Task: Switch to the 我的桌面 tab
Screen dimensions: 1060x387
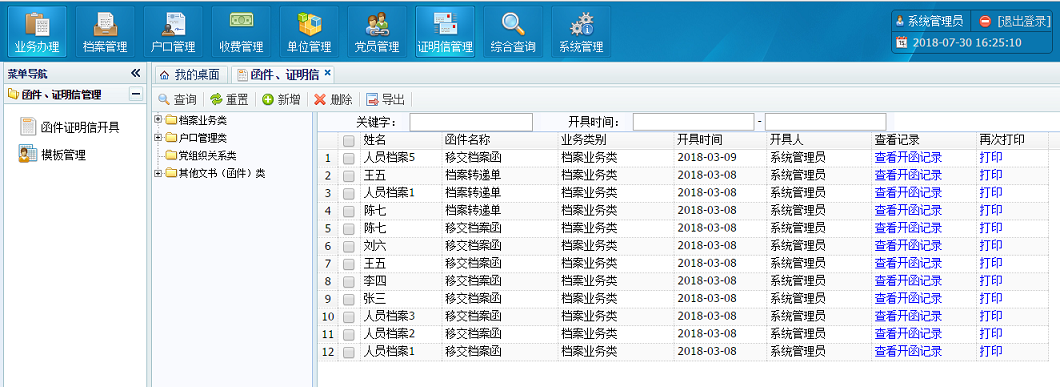Action: point(190,74)
